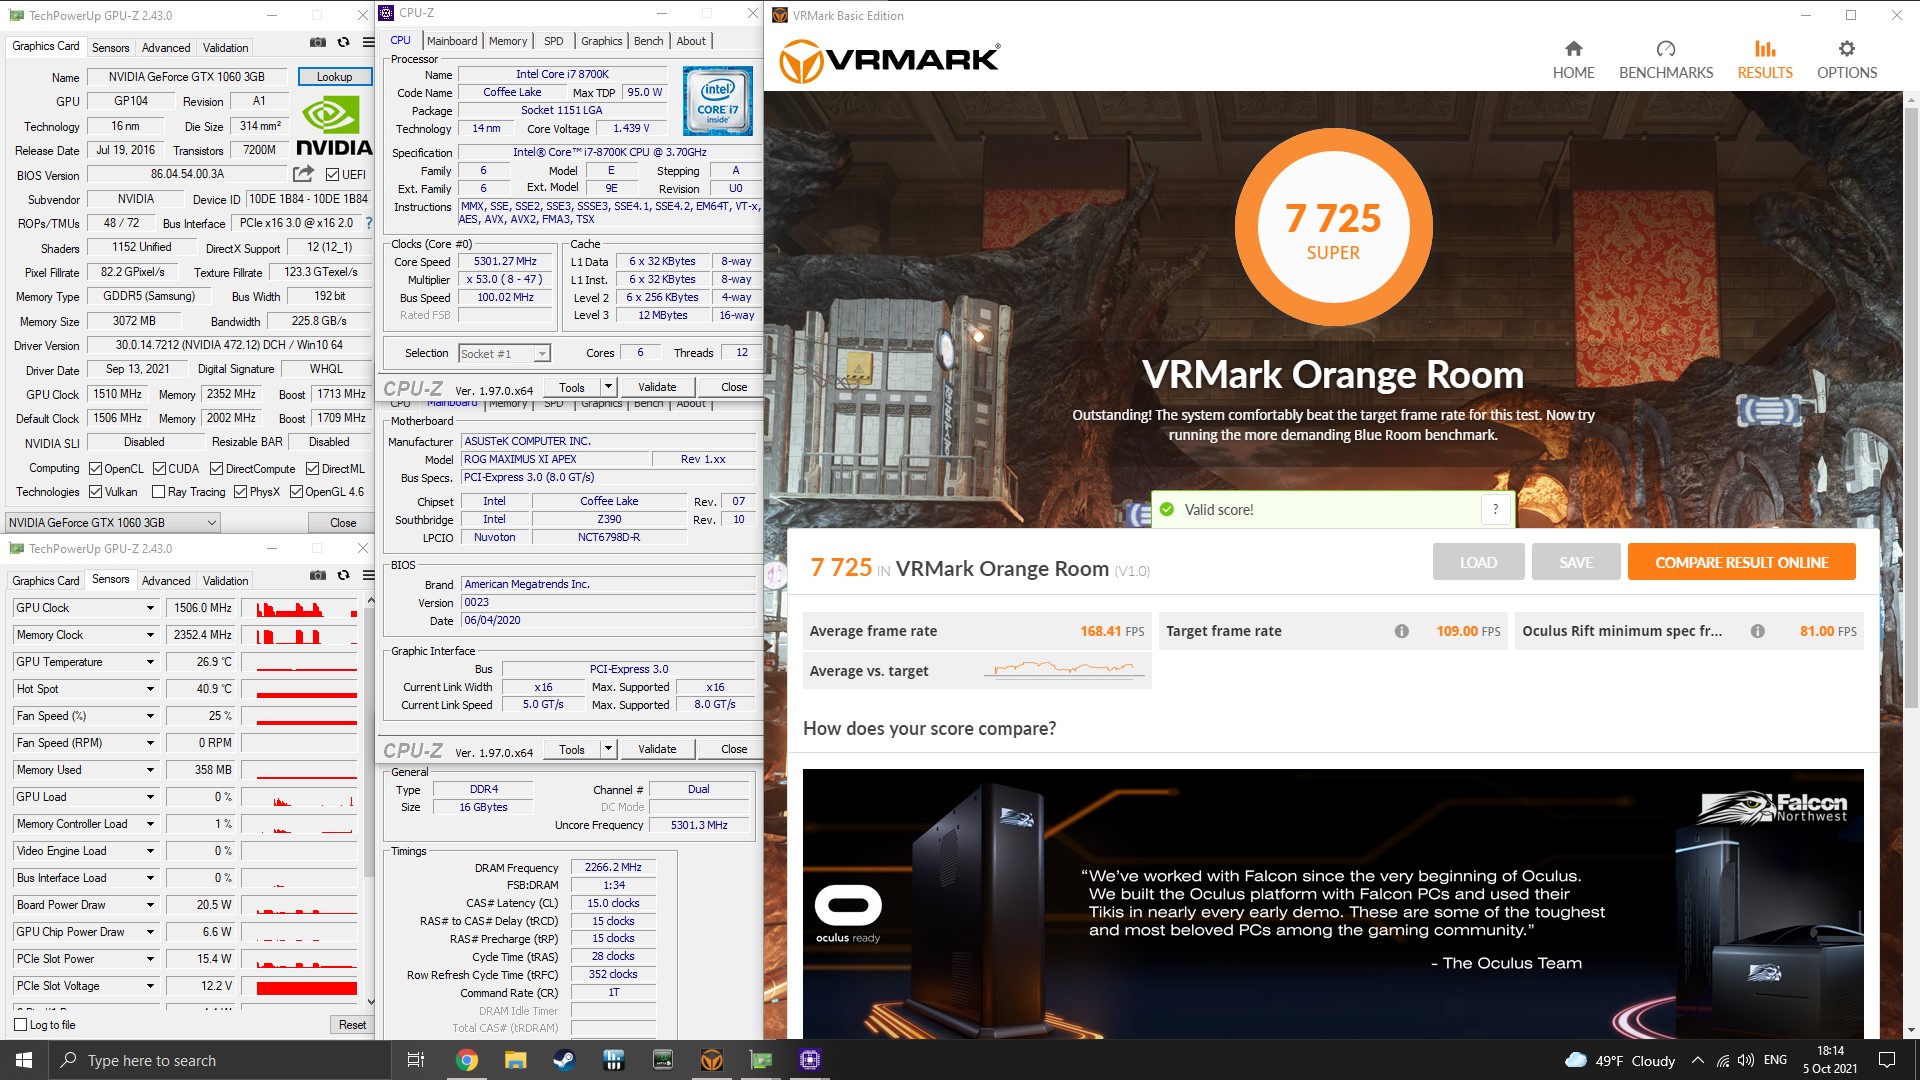Click volume speaker icon in system tray
1920x1080 pixels.
click(x=1746, y=1060)
